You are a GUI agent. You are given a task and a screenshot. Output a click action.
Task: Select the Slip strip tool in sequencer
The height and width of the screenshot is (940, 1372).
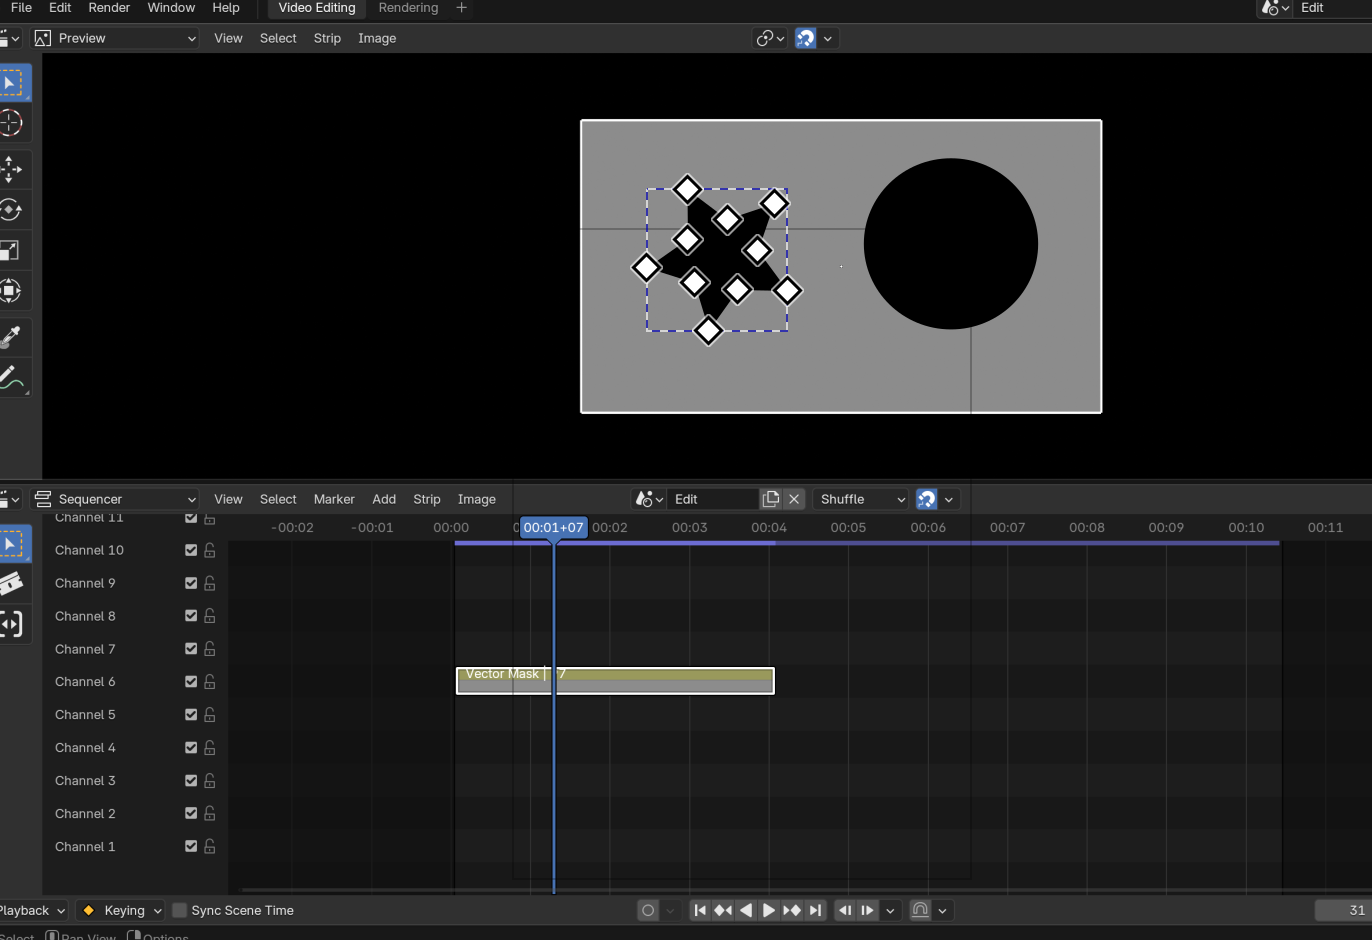click(12, 625)
